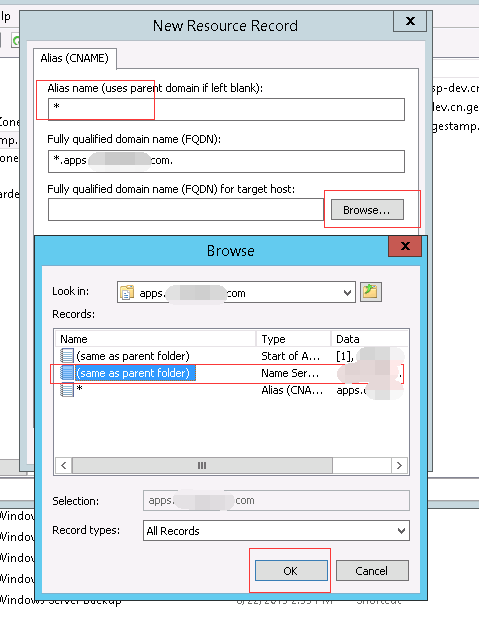Click the Alias name input field

(x=226, y=109)
